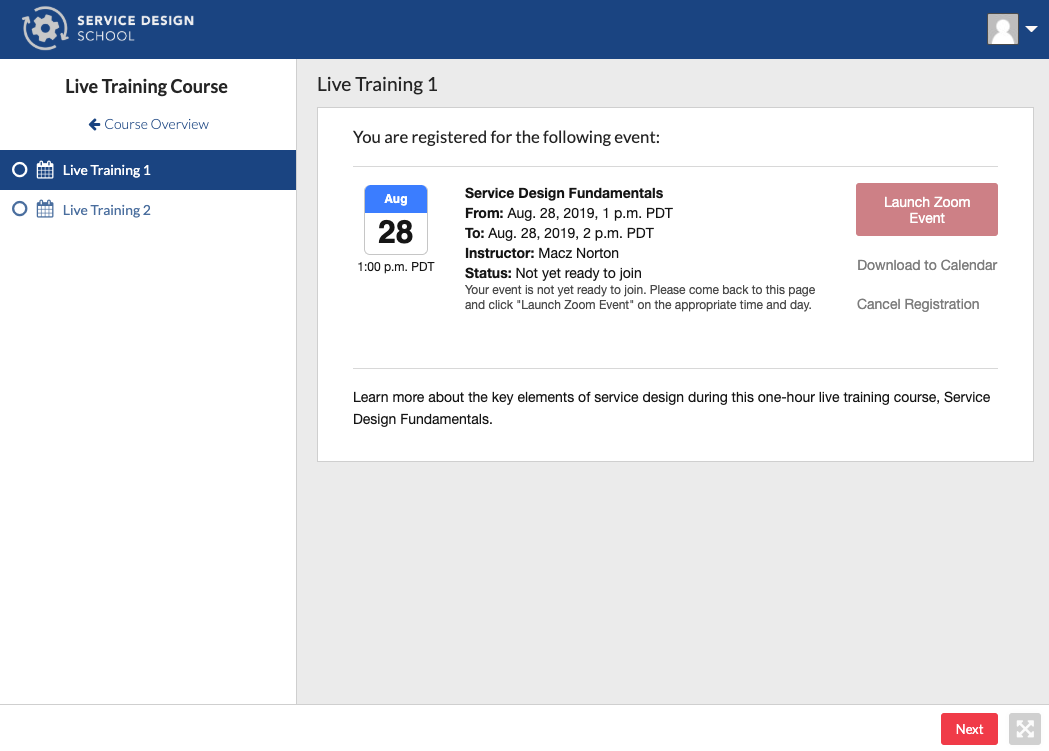Click the Aug 28 calendar date badge
1049x751 pixels.
pyautogui.click(x=395, y=220)
